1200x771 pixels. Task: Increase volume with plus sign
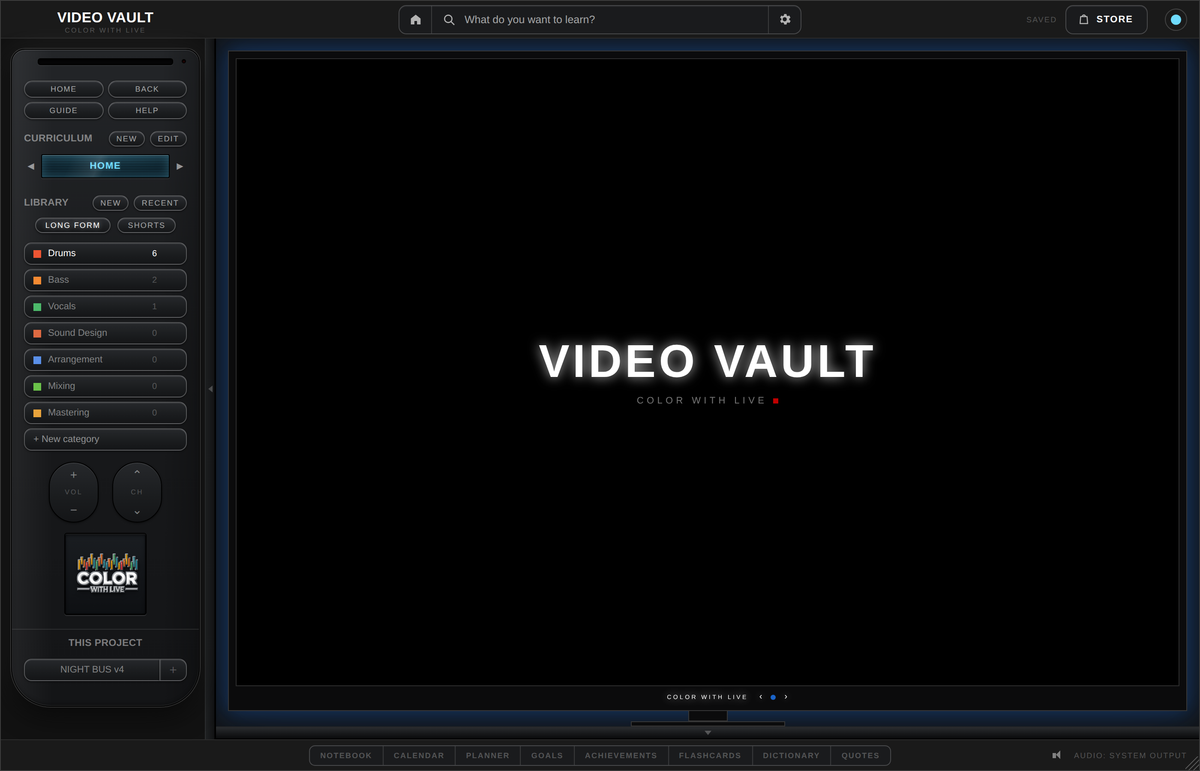[74, 475]
